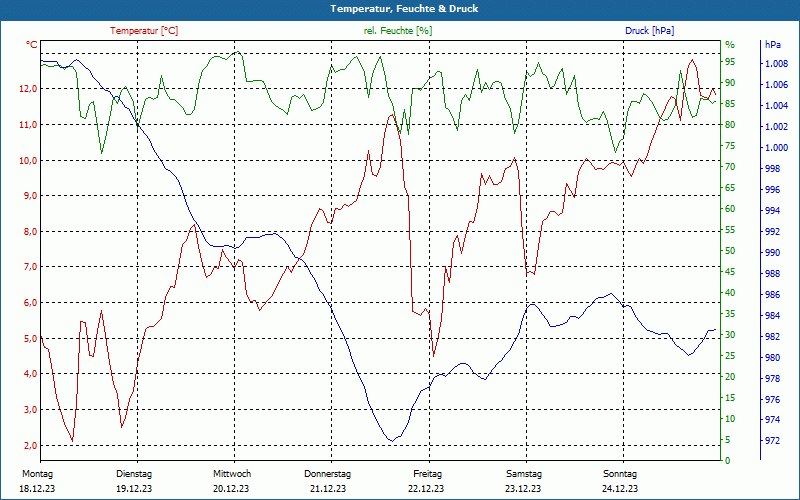Click the blue "994" pressure axis value

click(x=773, y=210)
